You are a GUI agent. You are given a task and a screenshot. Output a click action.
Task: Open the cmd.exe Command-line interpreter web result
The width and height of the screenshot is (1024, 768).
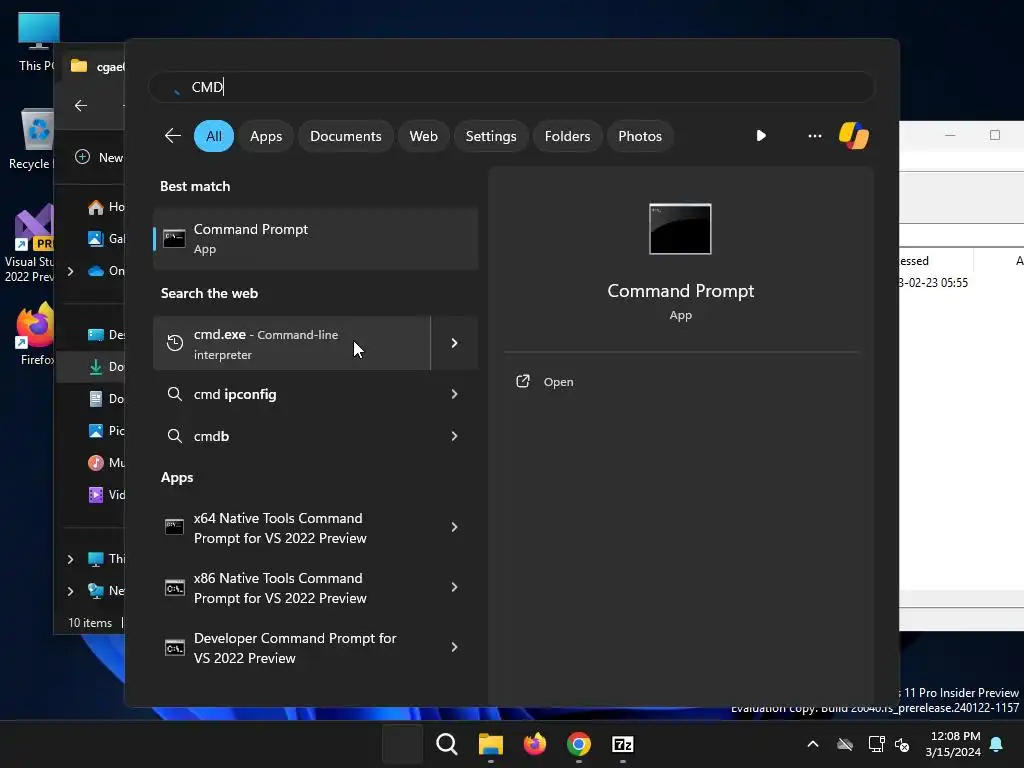click(x=292, y=344)
